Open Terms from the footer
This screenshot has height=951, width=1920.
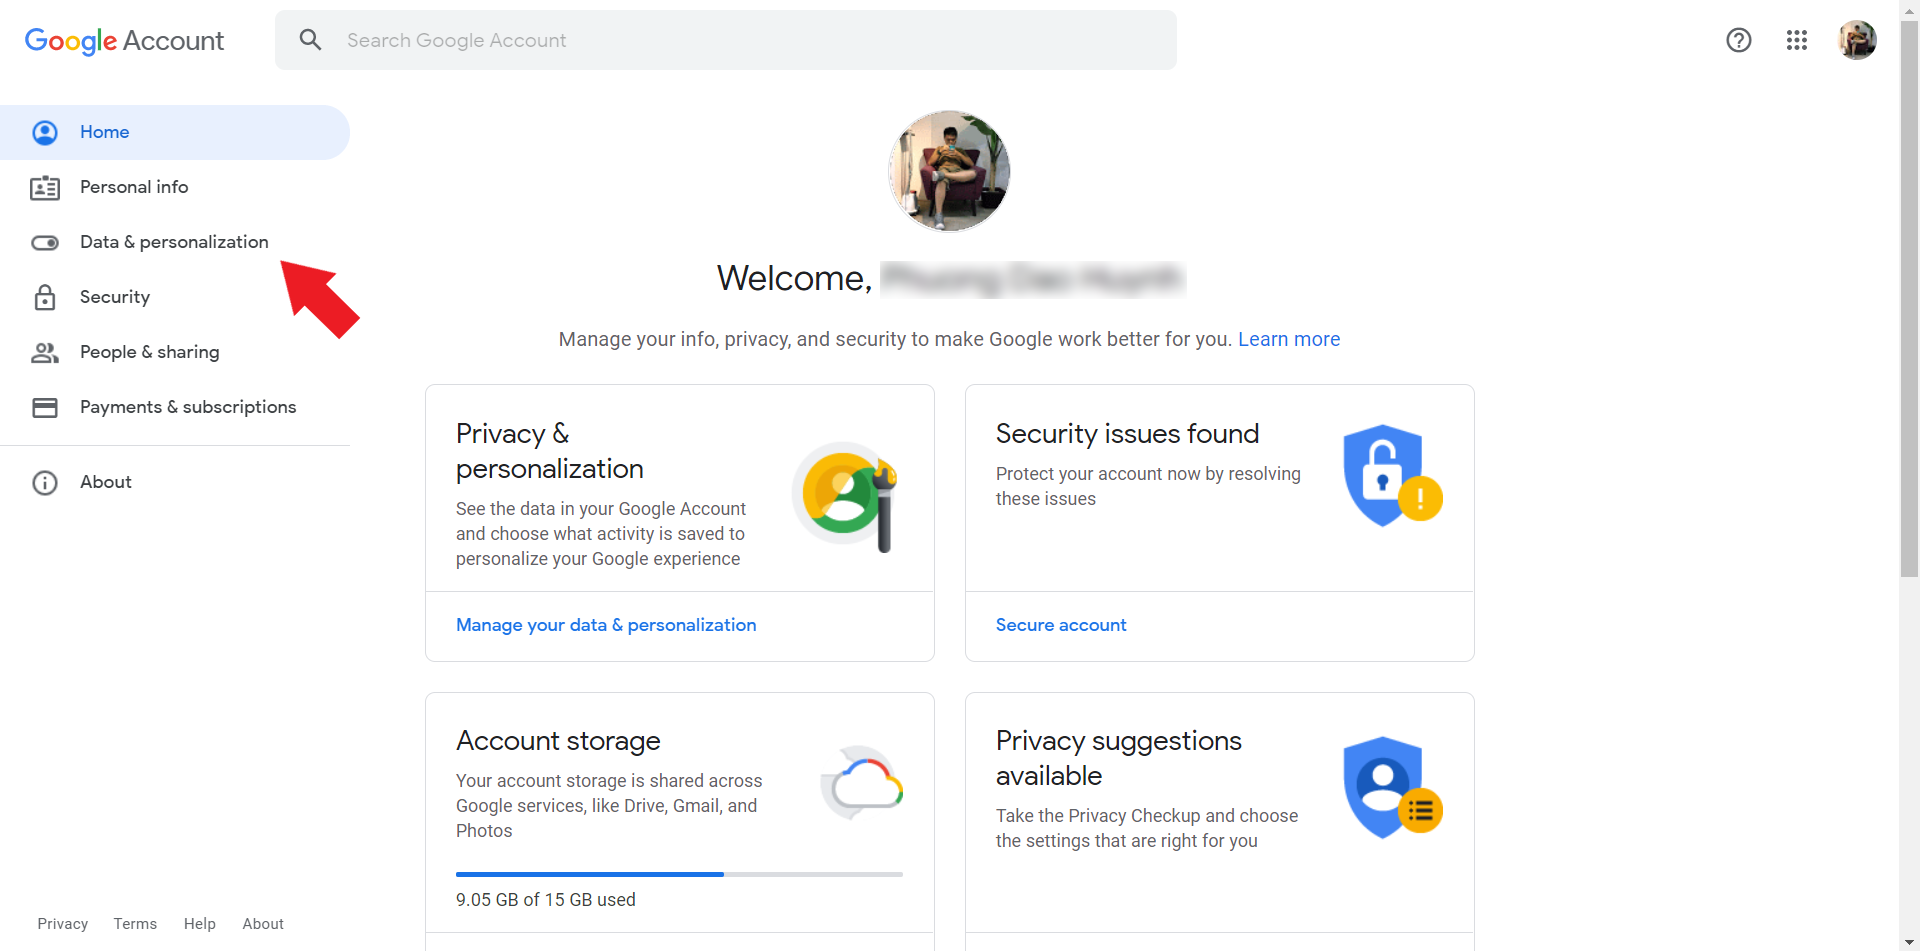[x=134, y=923]
